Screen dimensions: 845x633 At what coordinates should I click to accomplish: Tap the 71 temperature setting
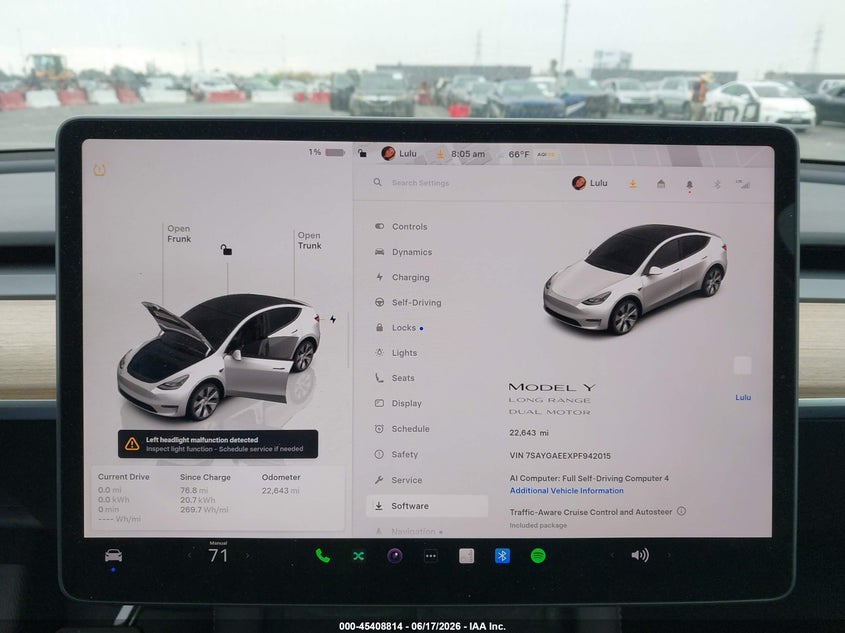pyautogui.click(x=218, y=555)
